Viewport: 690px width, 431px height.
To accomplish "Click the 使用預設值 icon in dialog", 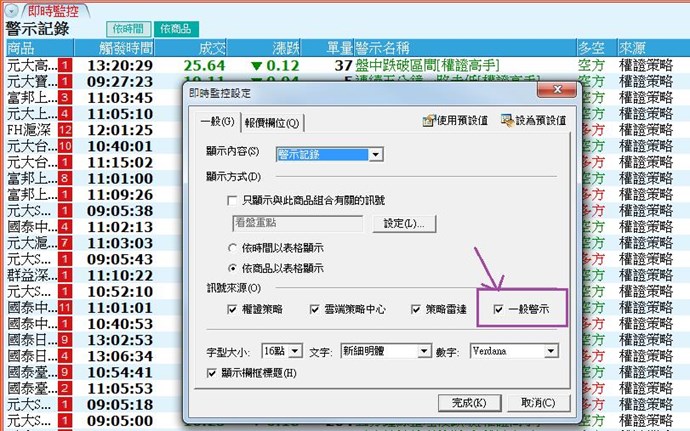I will 428,120.
